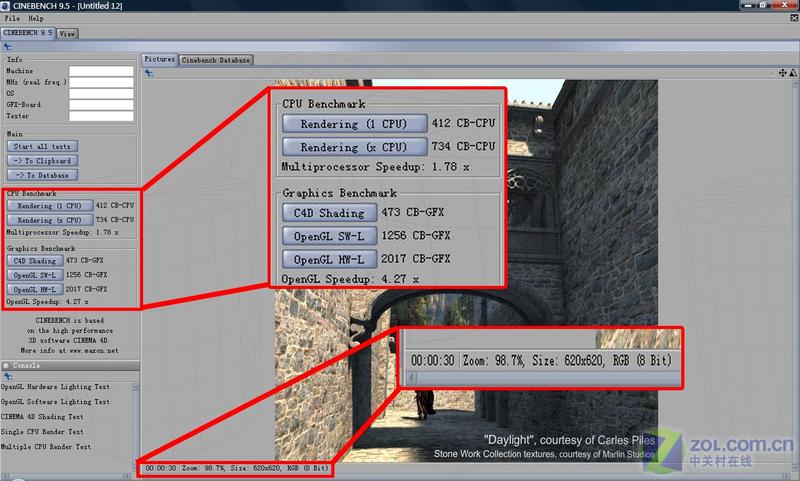The width and height of the screenshot is (800, 481).
Task: Click 'OpenGL Speedup: 4.27 x' in left panel
Action: pyautogui.click(x=47, y=301)
